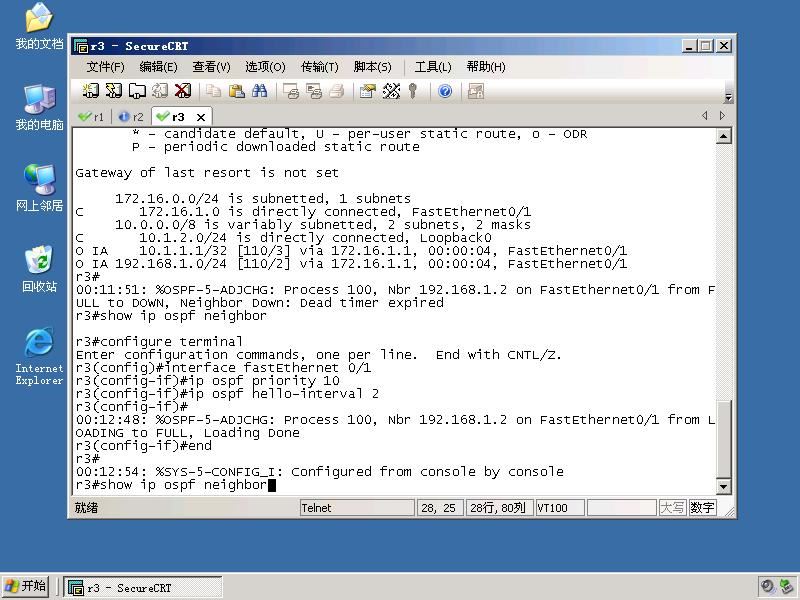Open the 帮助(H) menu
The width and height of the screenshot is (800, 600).
pos(486,67)
